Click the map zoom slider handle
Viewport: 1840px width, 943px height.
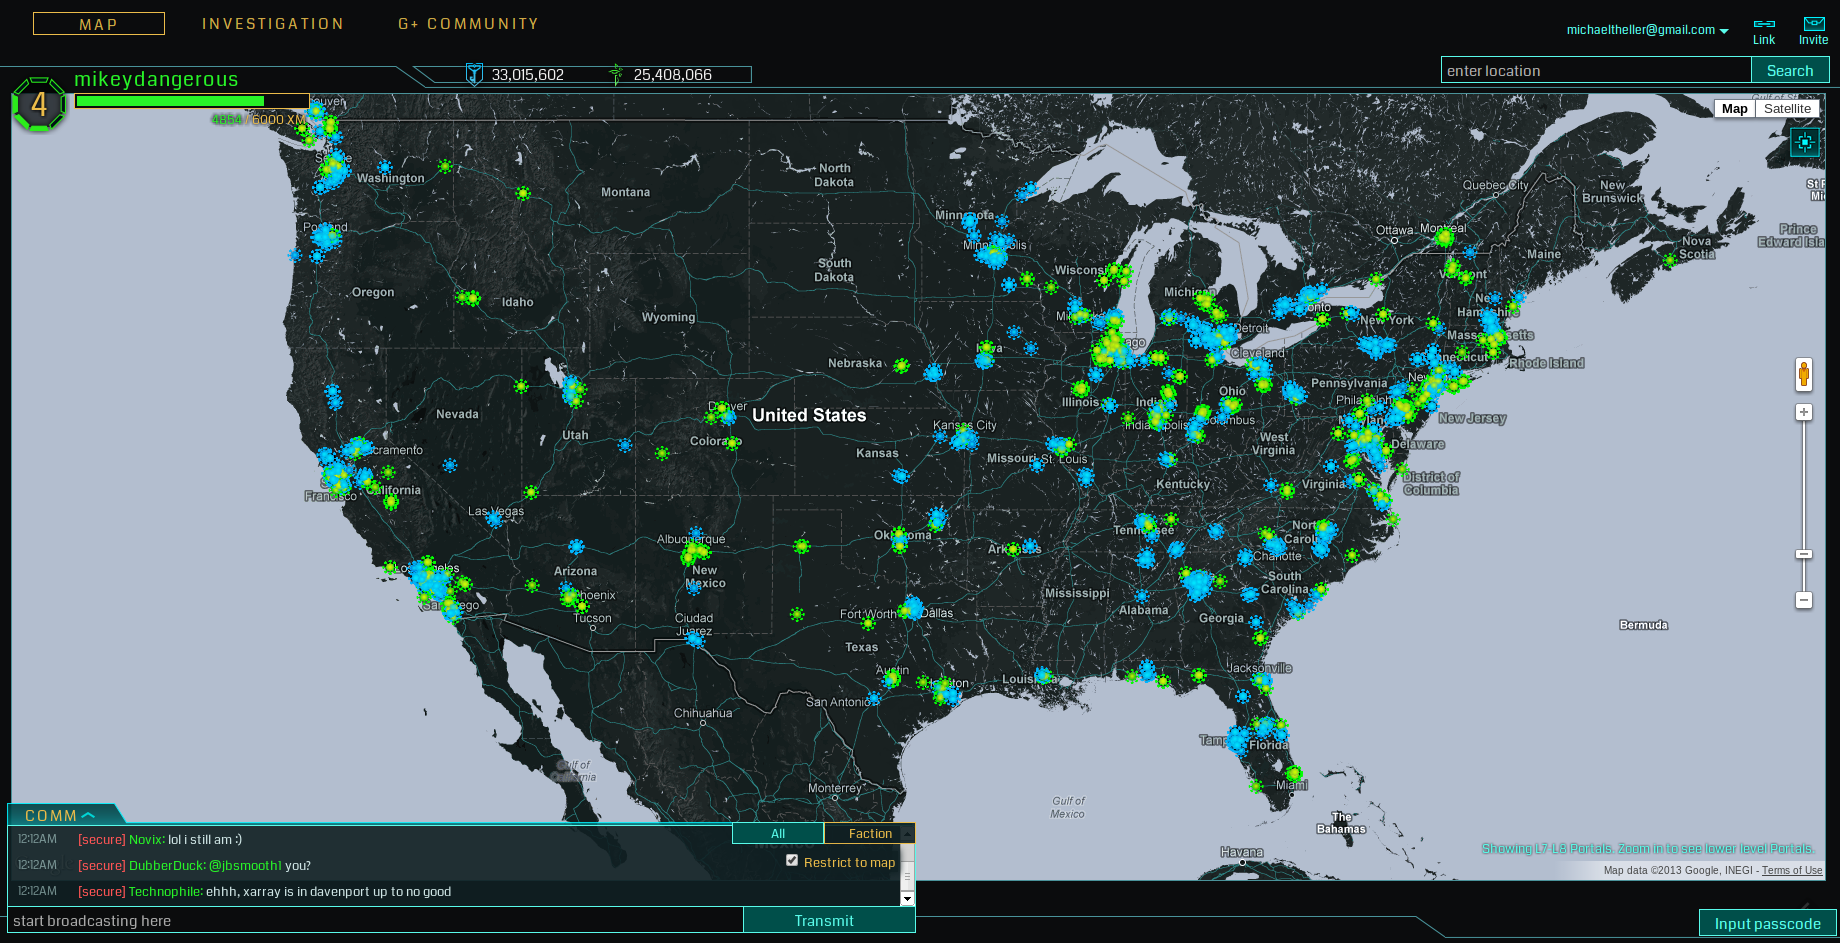[1804, 554]
